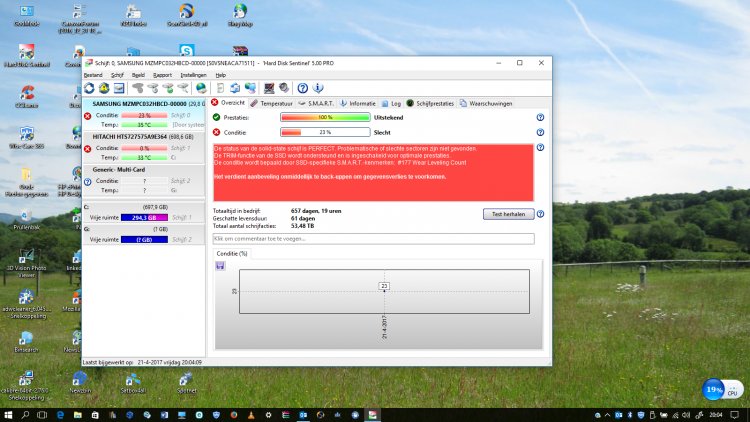The width and height of the screenshot is (750, 422).
Task: Open the Bestand menu
Action: (x=92, y=75)
